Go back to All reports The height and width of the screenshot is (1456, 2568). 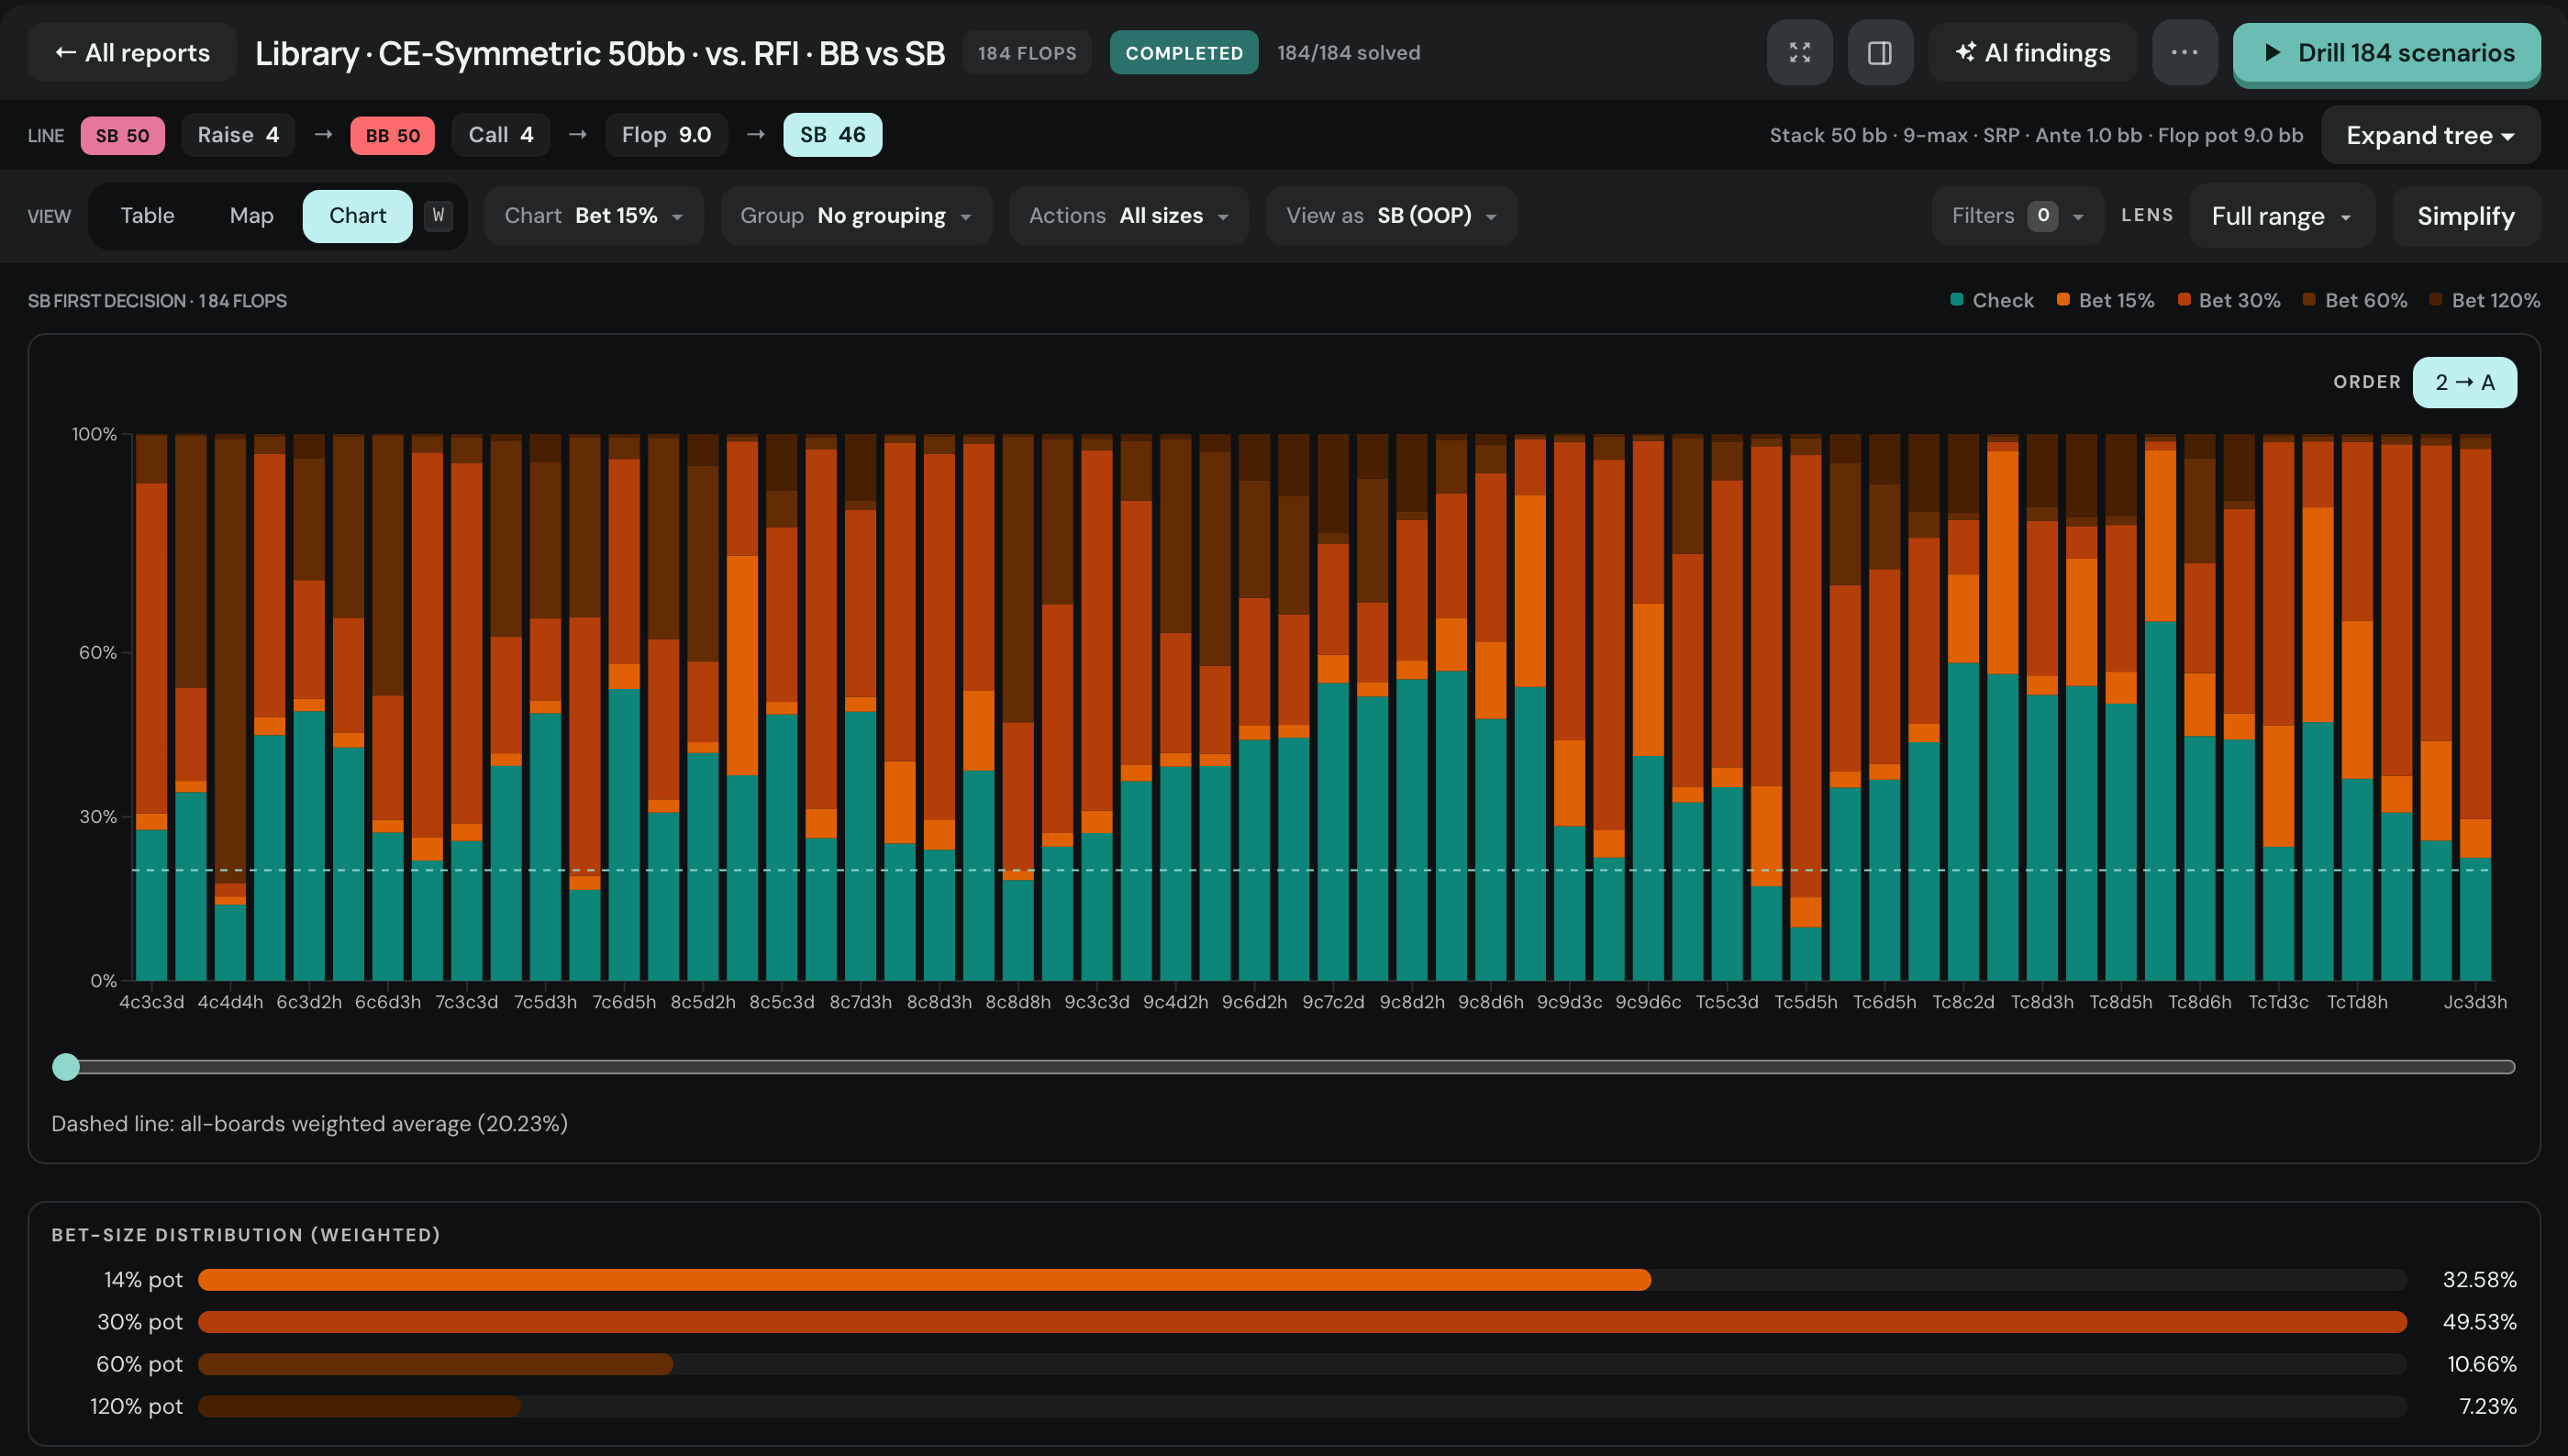pyautogui.click(x=132, y=53)
